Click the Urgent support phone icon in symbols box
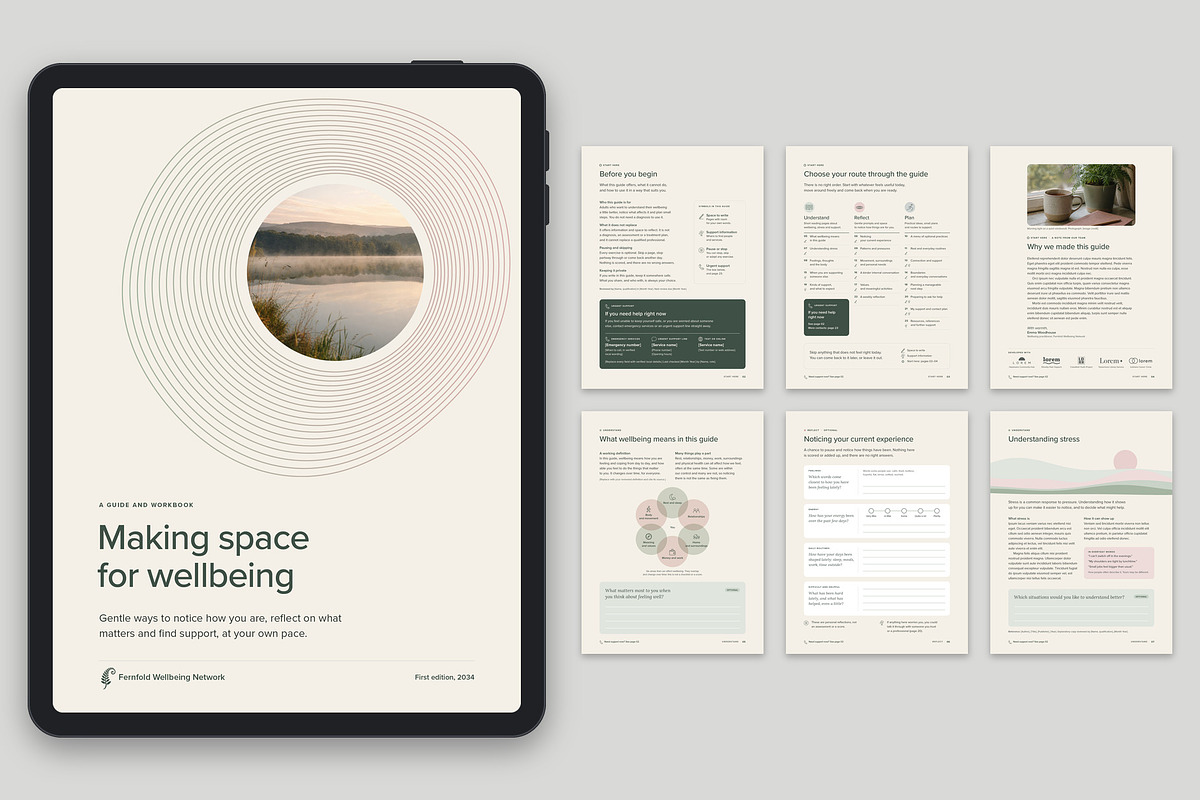This screenshot has height=800, width=1200. click(701, 267)
